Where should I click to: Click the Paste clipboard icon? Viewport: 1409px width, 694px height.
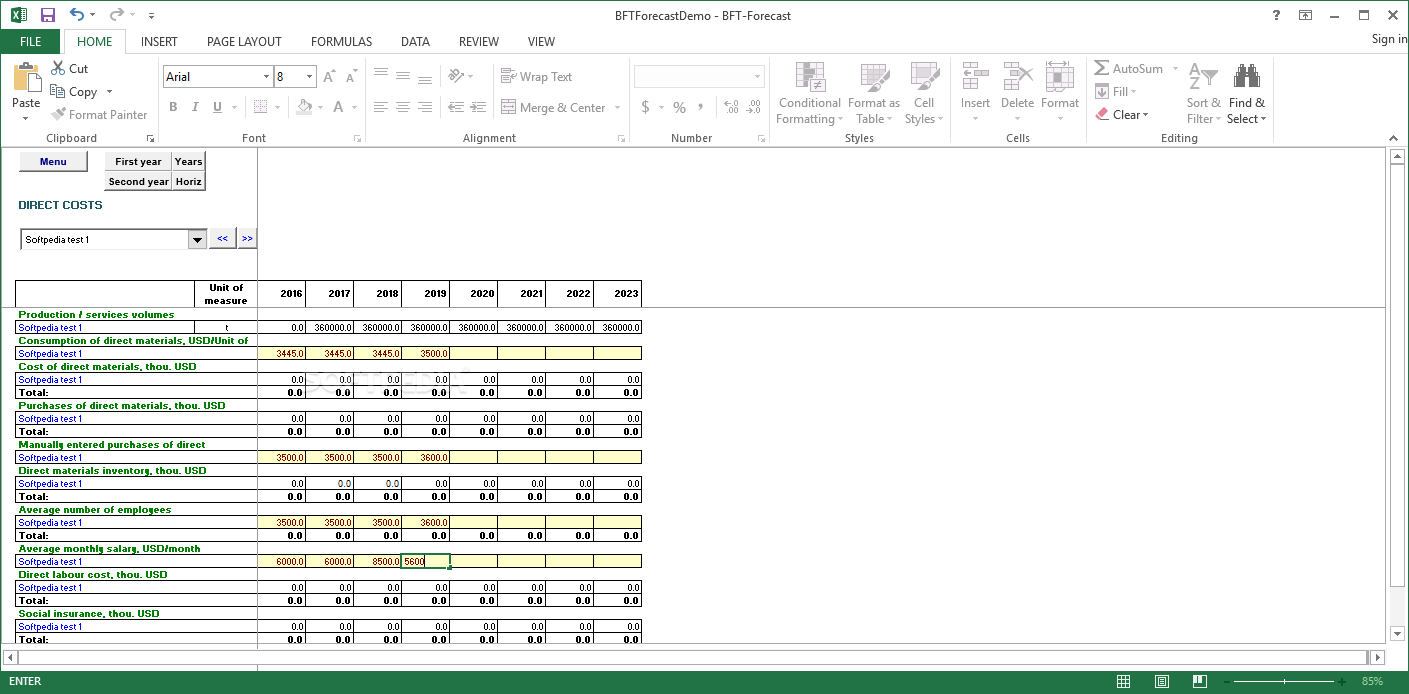tap(27, 77)
